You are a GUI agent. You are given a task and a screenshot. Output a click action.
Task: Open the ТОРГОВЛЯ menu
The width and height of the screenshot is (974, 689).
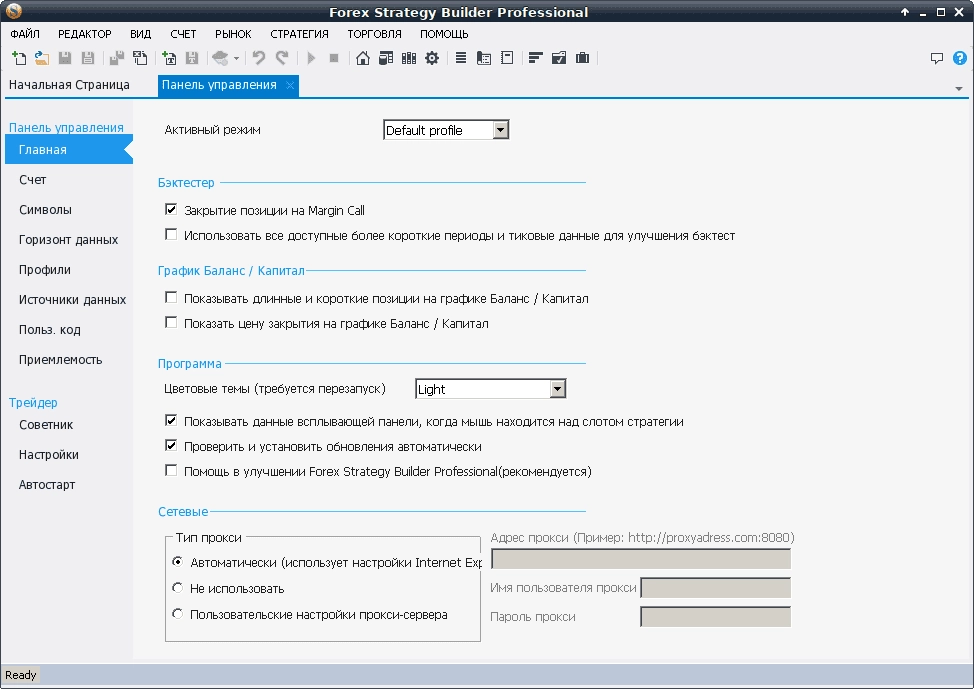(375, 34)
